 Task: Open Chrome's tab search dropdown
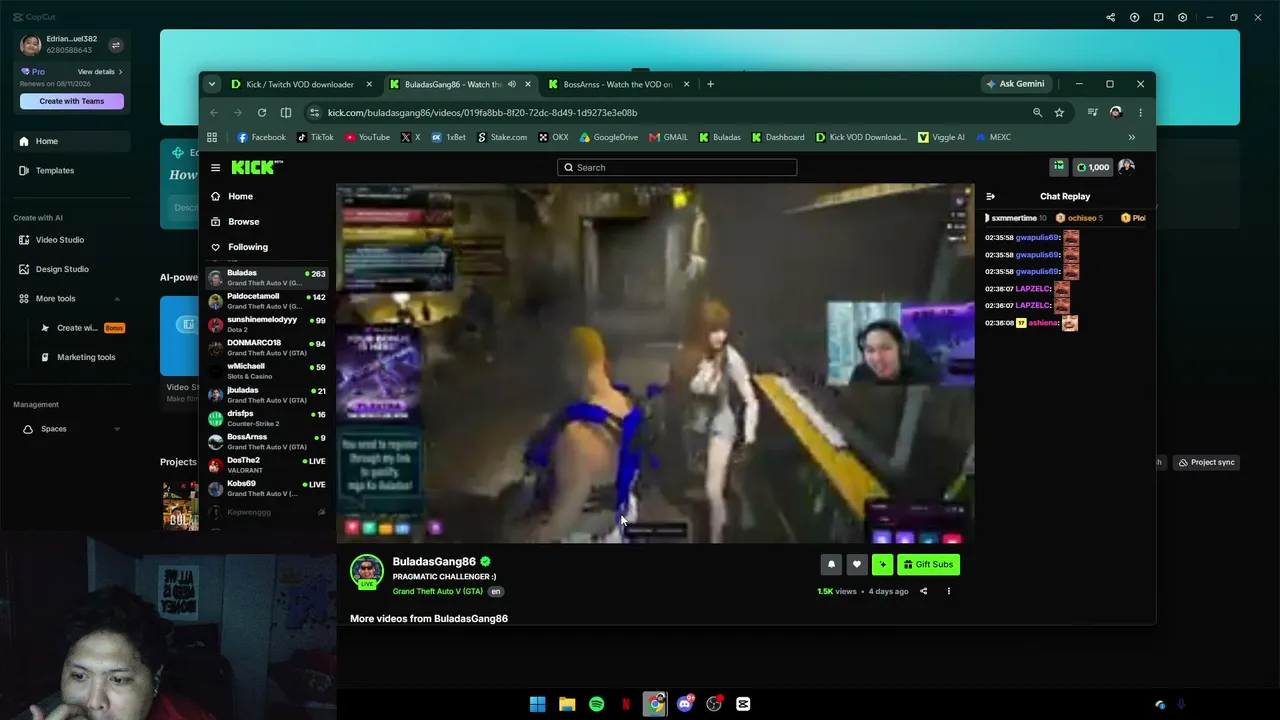pyautogui.click(x=212, y=84)
